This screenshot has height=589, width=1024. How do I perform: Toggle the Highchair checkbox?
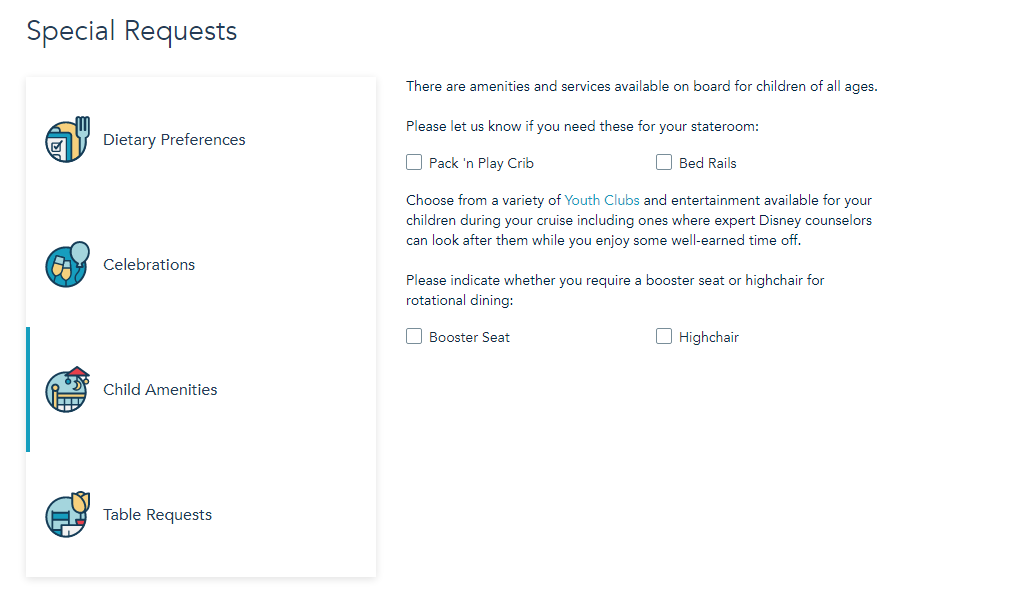[664, 337]
